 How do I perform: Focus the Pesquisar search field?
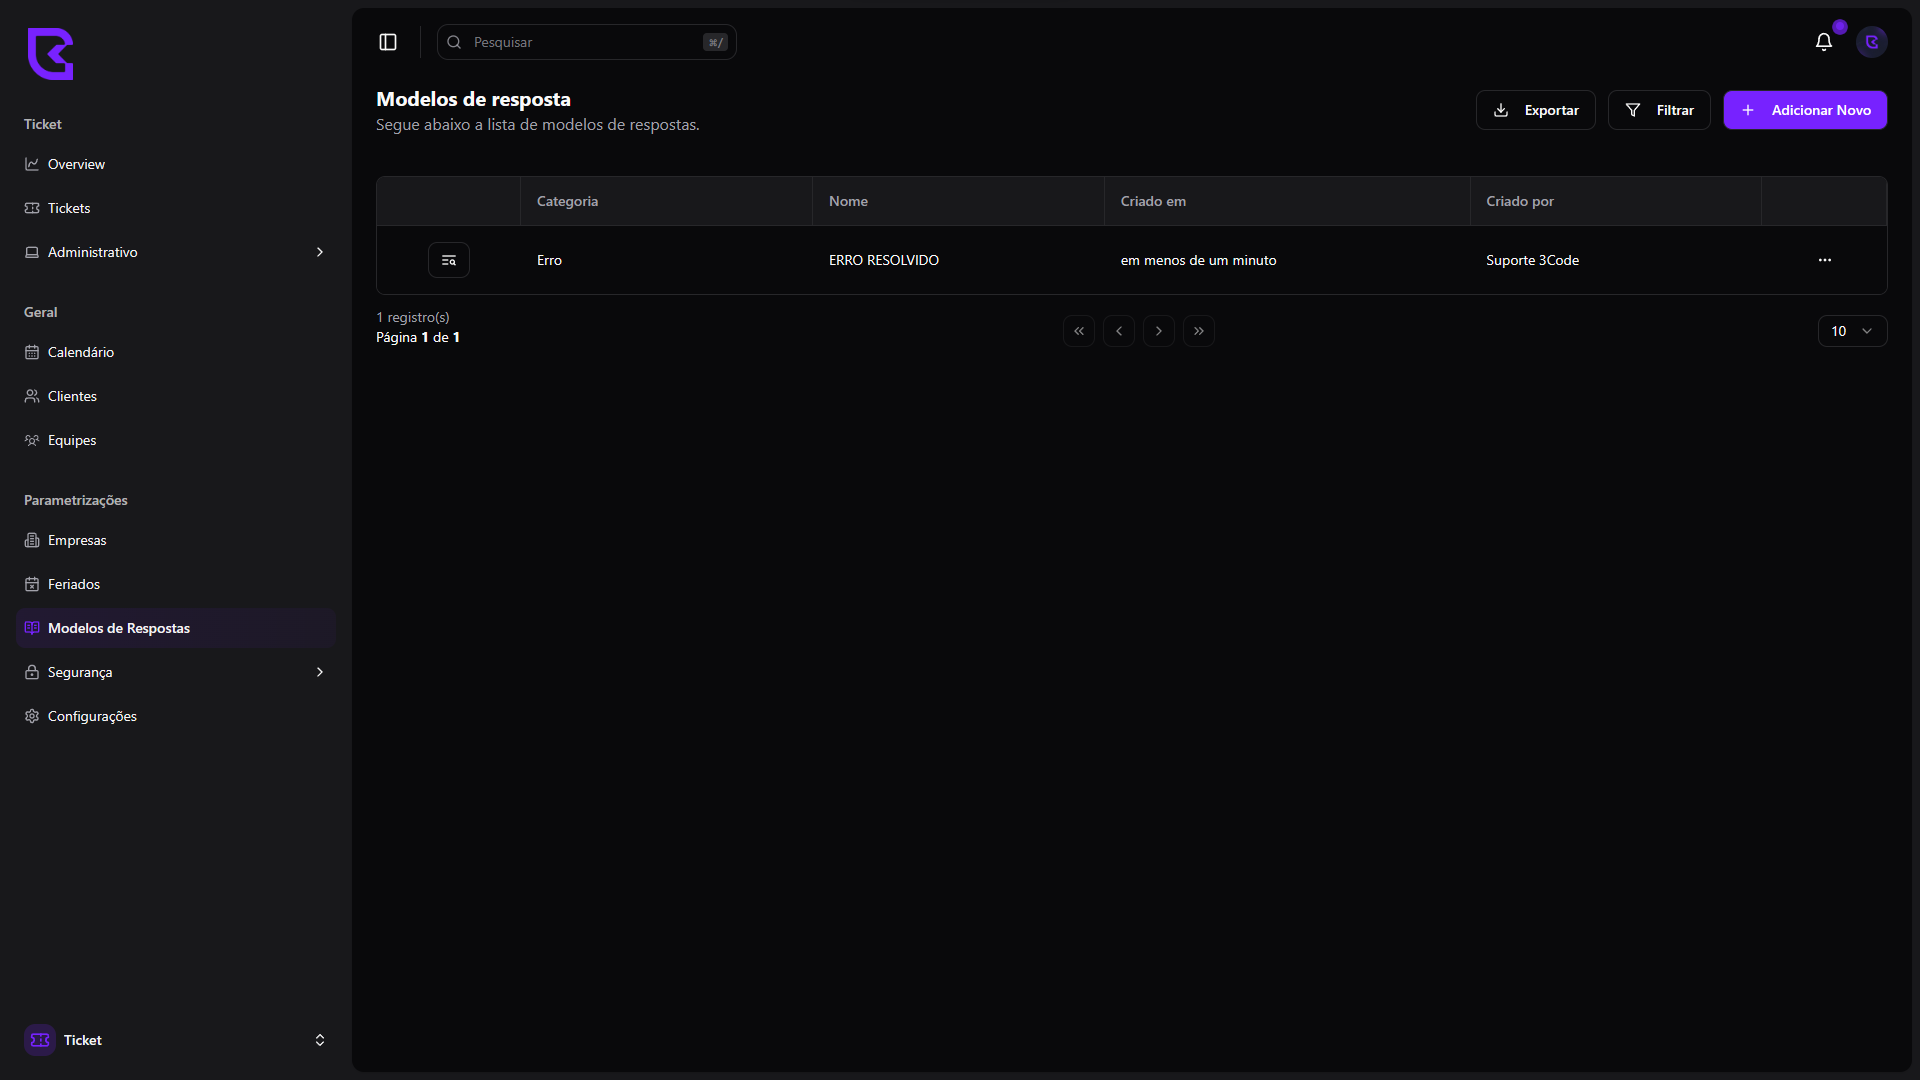pos(585,42)
